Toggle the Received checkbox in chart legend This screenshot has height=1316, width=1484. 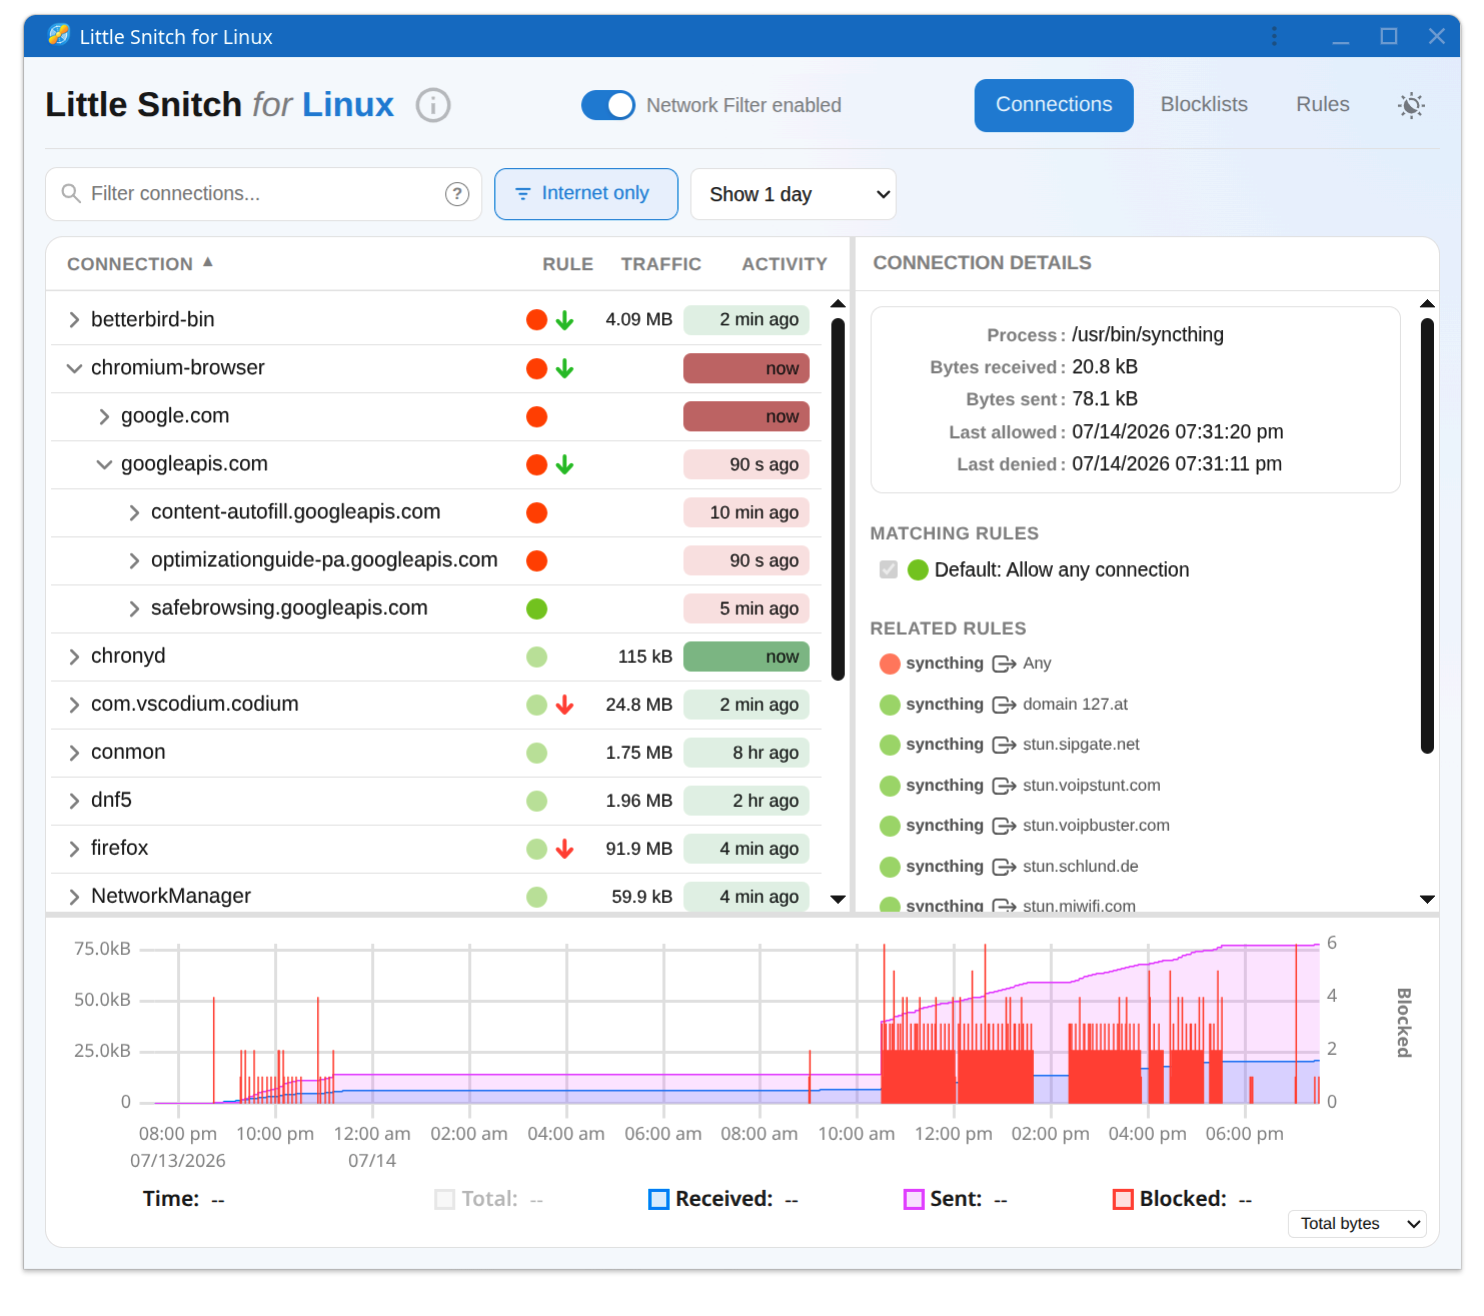click(x=659, y=1199)
